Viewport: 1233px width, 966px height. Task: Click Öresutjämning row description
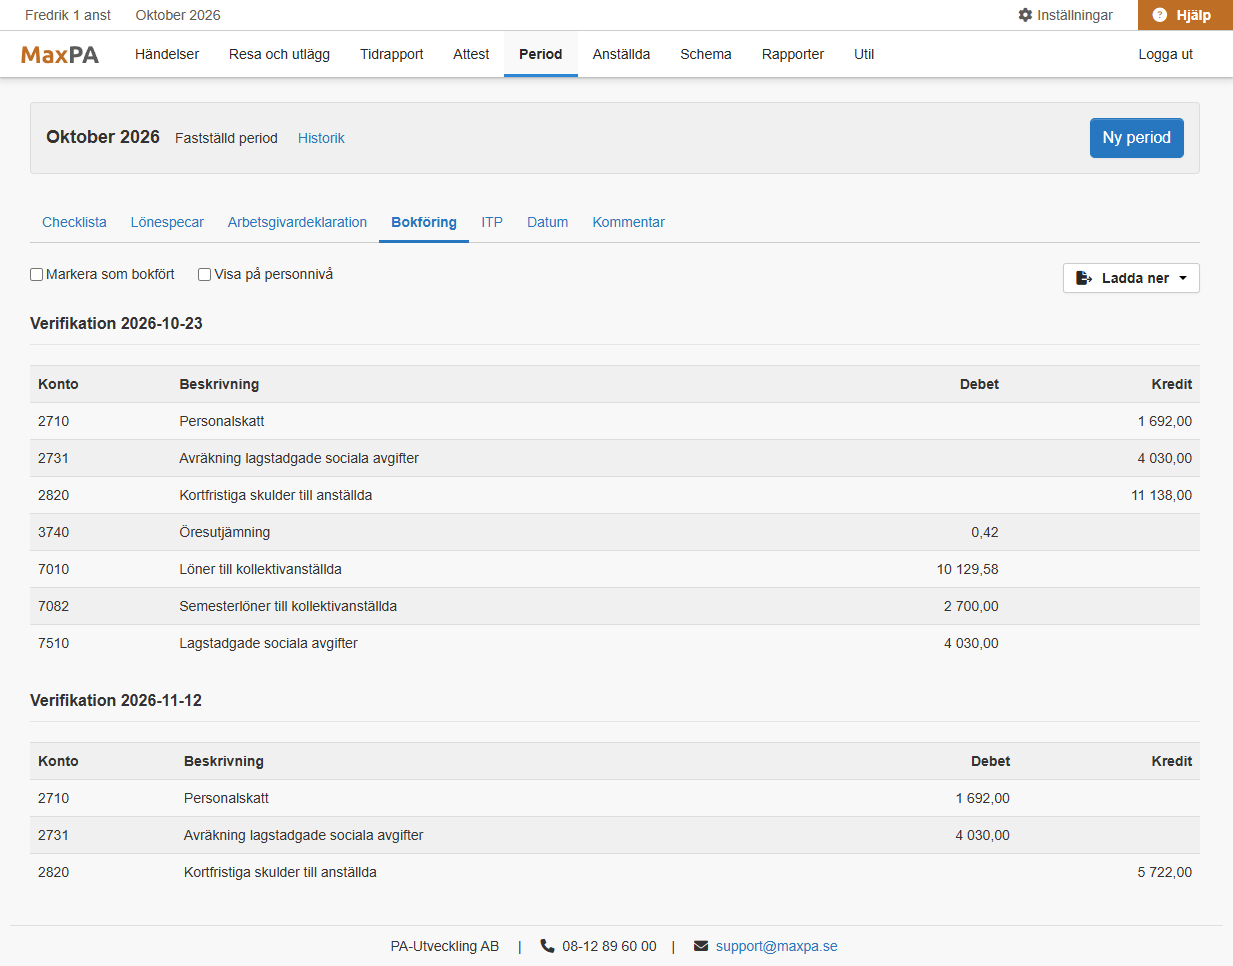click(x=225, y=532)
